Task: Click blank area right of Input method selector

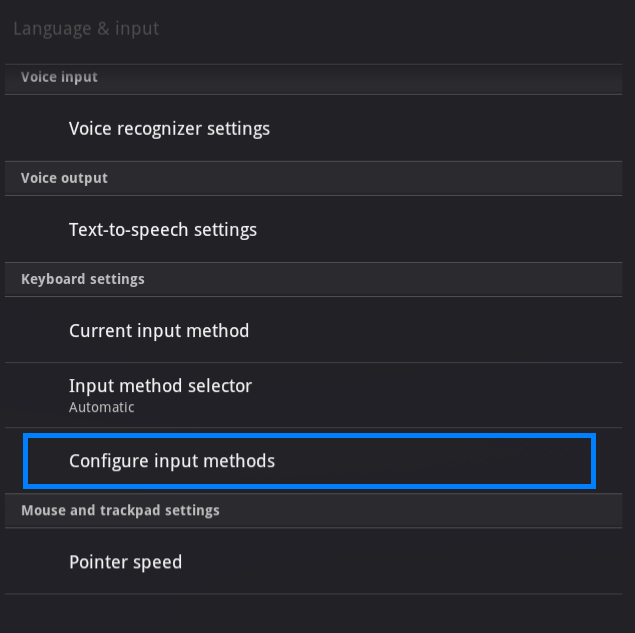Action: click(x=450, y=395)
